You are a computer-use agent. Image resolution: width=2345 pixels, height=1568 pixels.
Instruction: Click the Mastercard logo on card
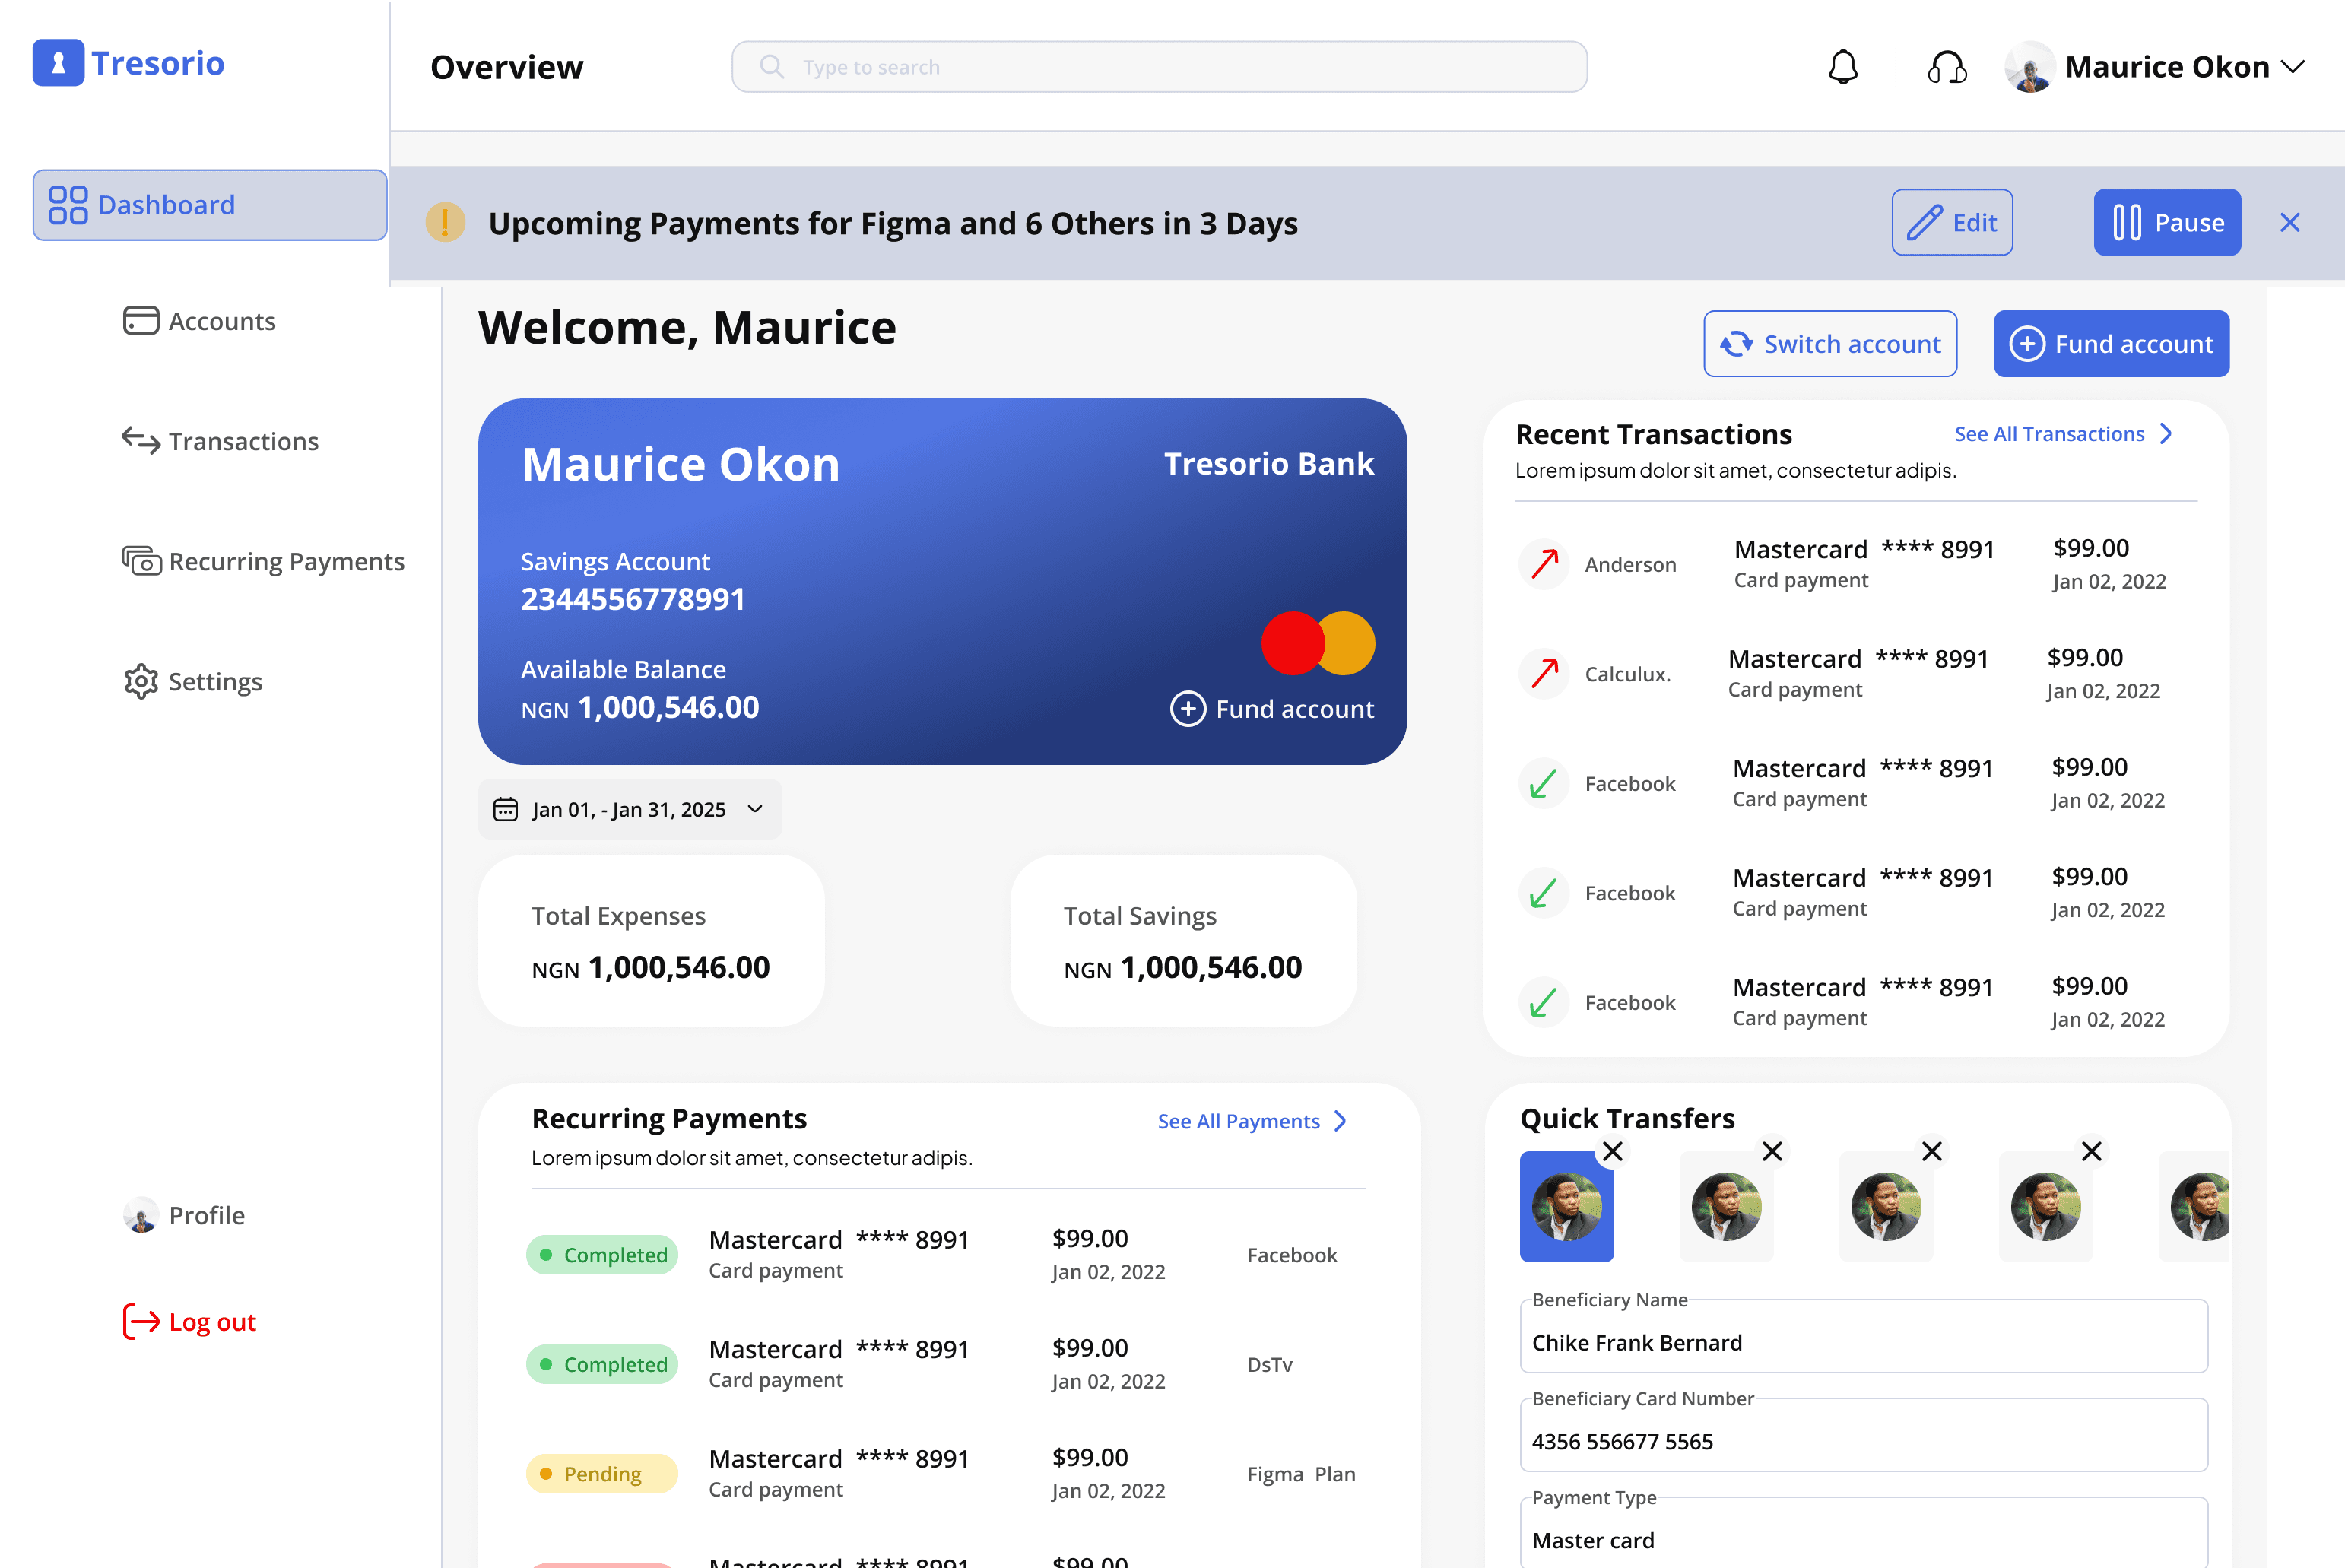click(x=1317, y=643)
